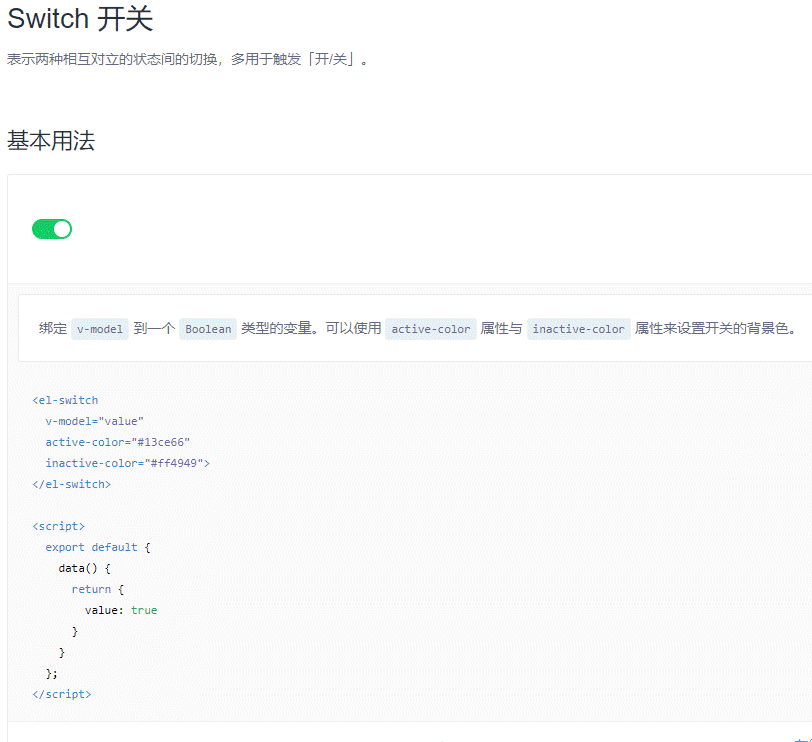Screen dimensions: 812x742
Task: Click the "export default {" code line
Action: (x=98, y=547)
